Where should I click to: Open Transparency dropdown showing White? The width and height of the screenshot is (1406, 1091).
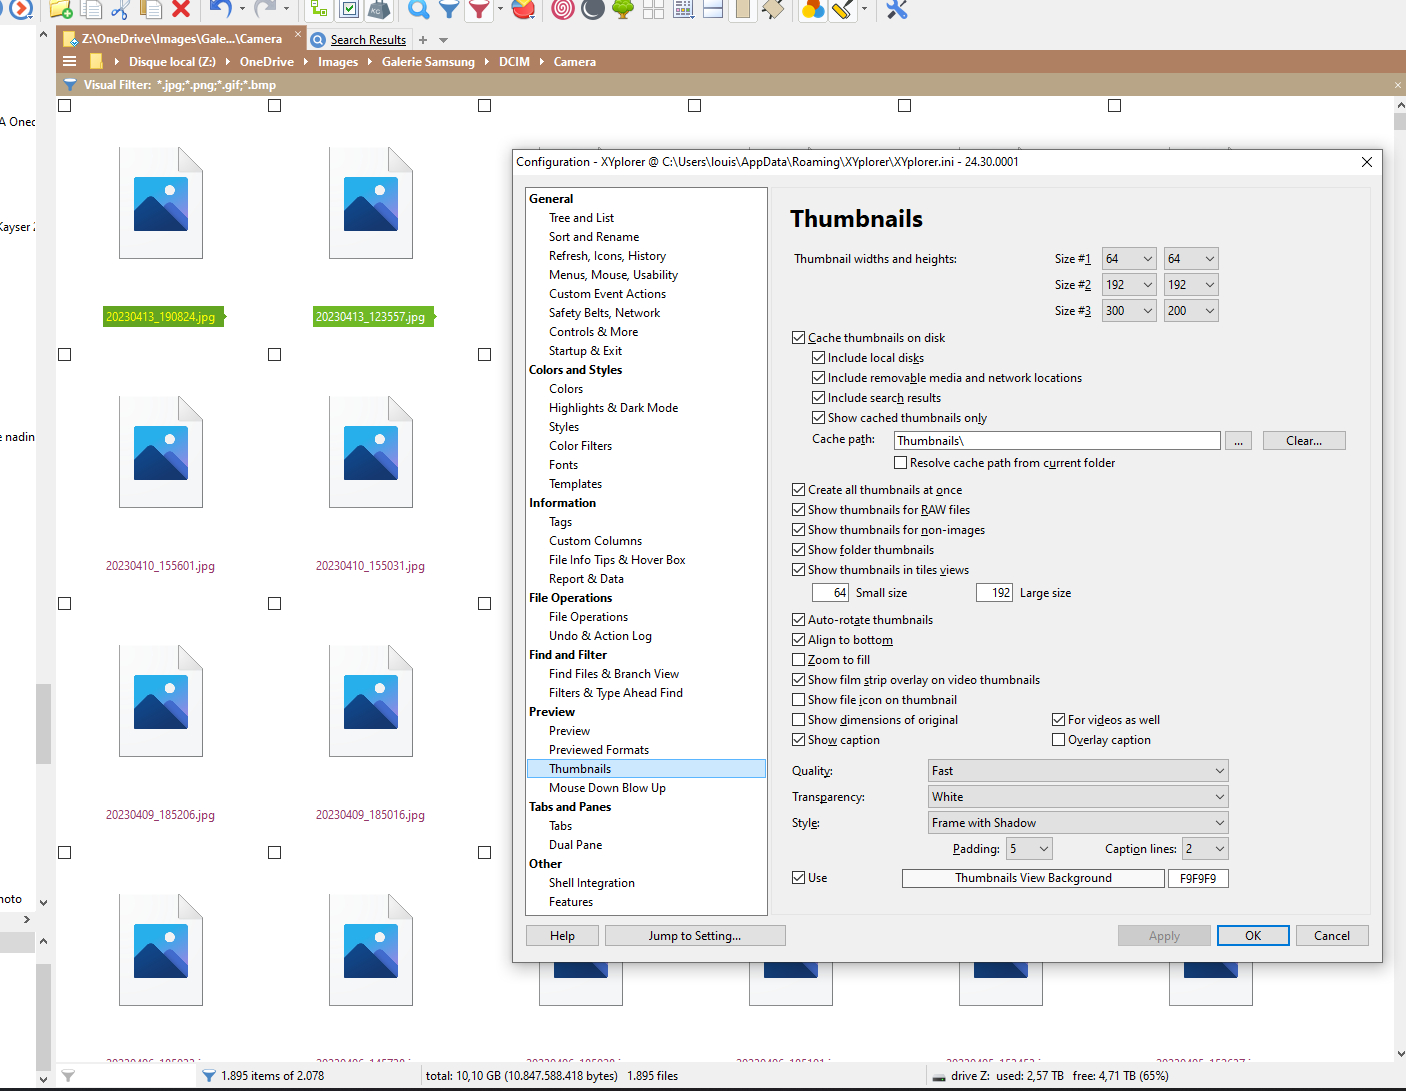click(x=1078, y=797)
